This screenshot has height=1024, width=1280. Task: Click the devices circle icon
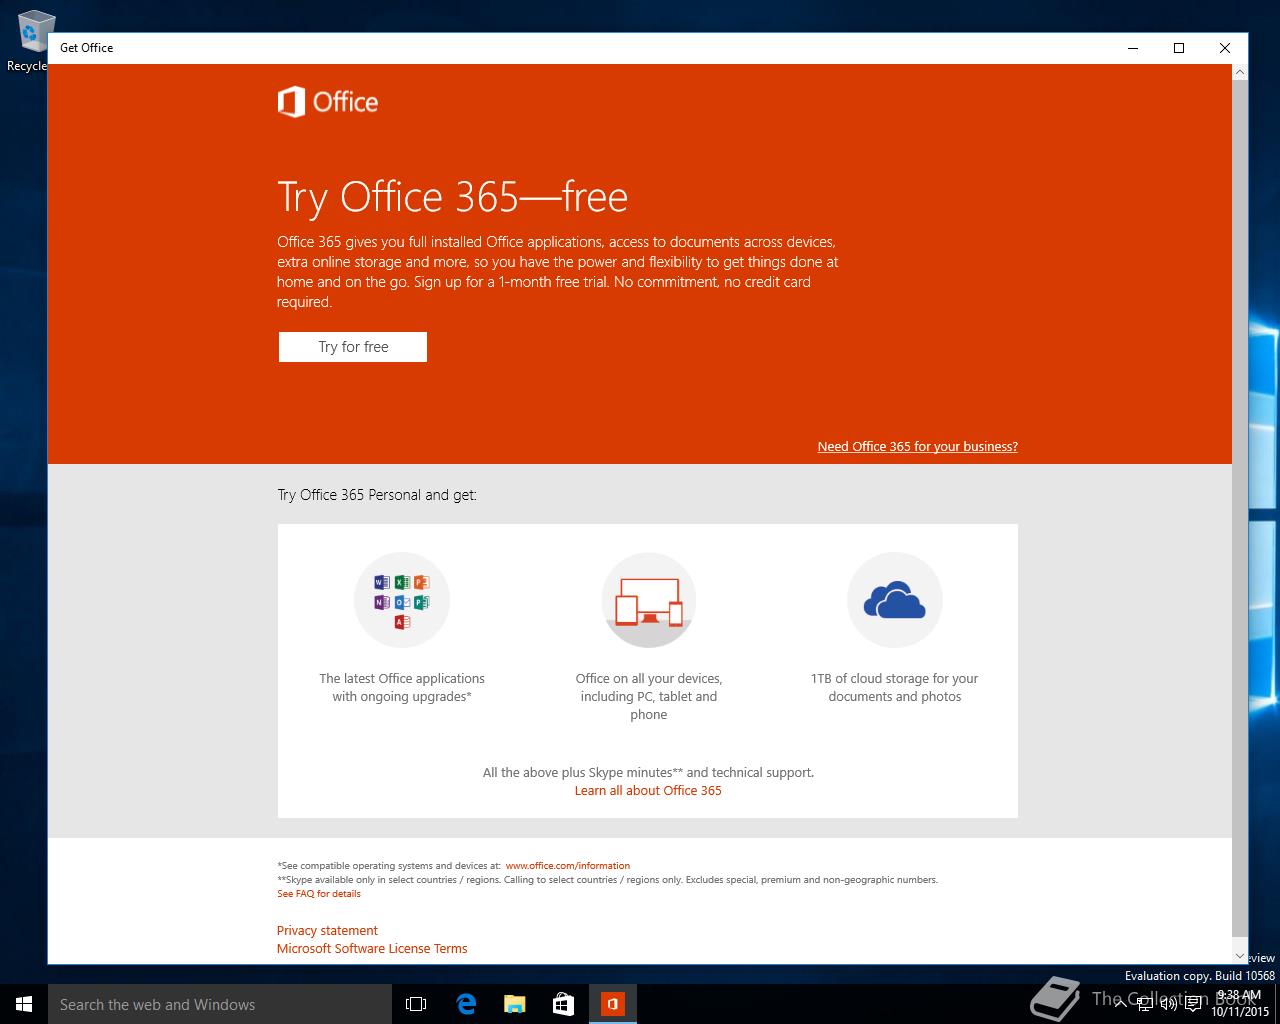(649, 600)
